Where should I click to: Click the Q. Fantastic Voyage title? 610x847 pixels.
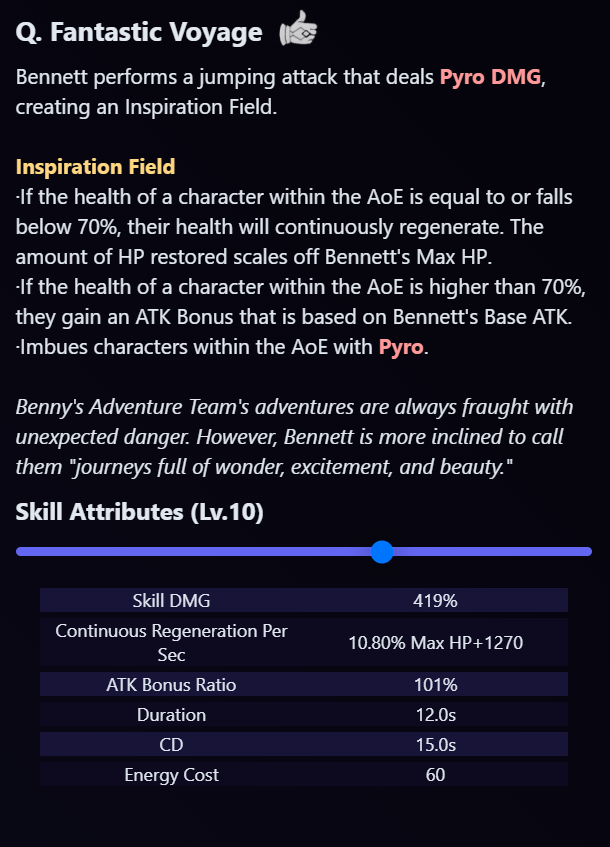pyautogui.click(x=139, y=32)
